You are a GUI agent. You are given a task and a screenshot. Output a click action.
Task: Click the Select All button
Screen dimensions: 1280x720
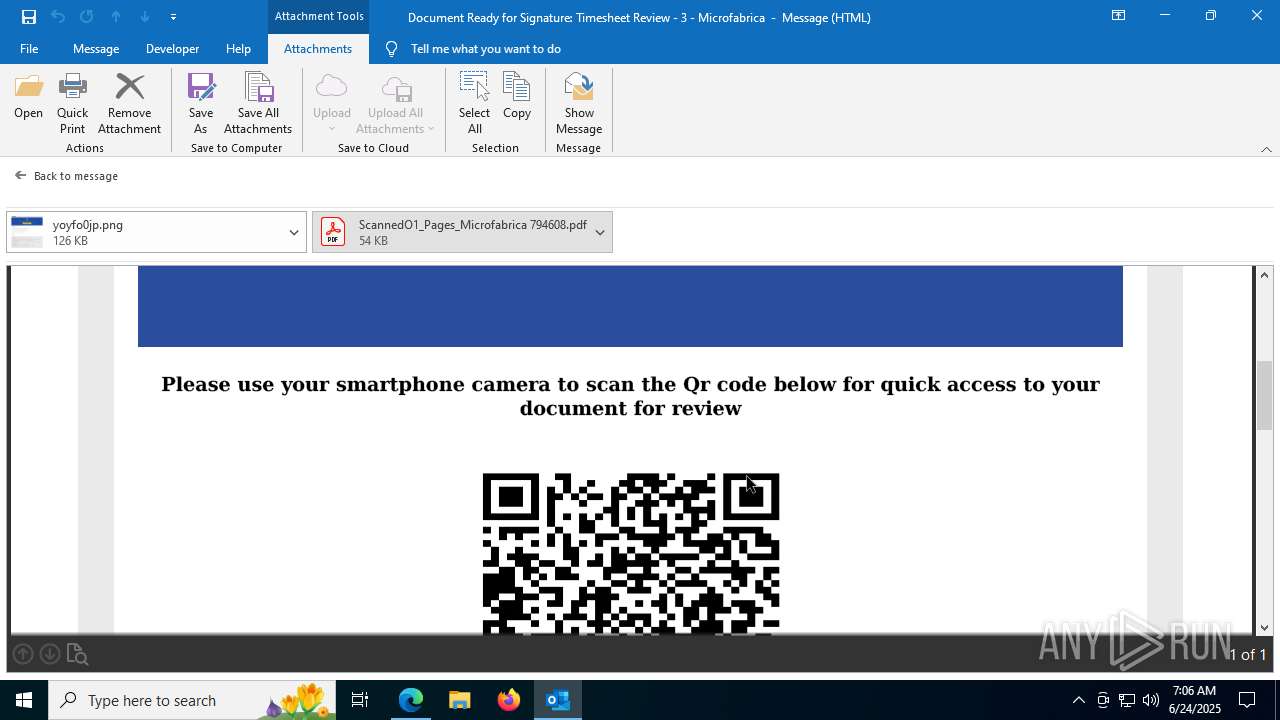[x=474, y=104]
